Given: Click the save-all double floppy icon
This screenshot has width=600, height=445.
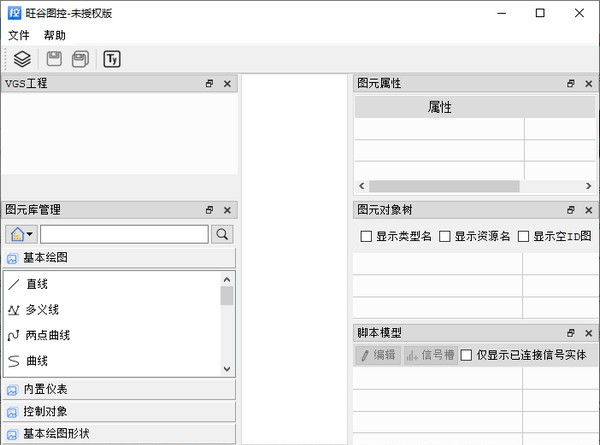Looking at the screenshot, I should click(80, 59).
